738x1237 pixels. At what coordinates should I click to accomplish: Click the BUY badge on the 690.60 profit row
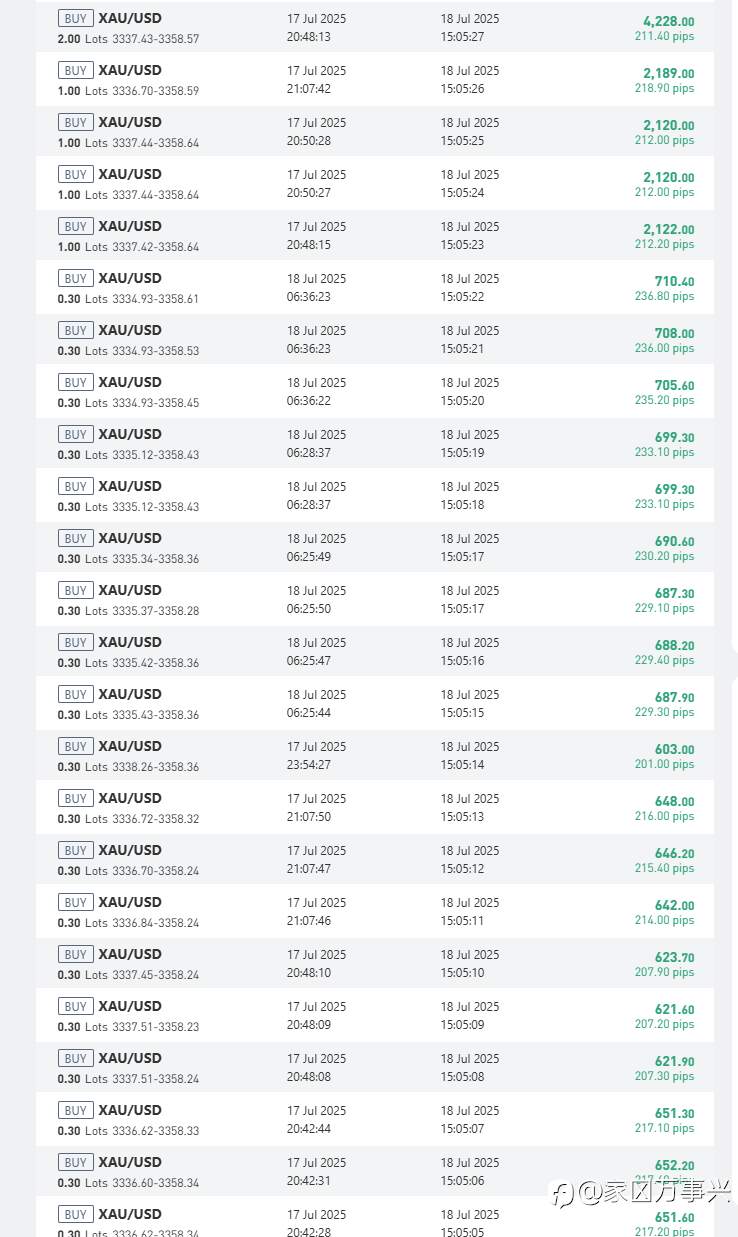pos(76,538)
